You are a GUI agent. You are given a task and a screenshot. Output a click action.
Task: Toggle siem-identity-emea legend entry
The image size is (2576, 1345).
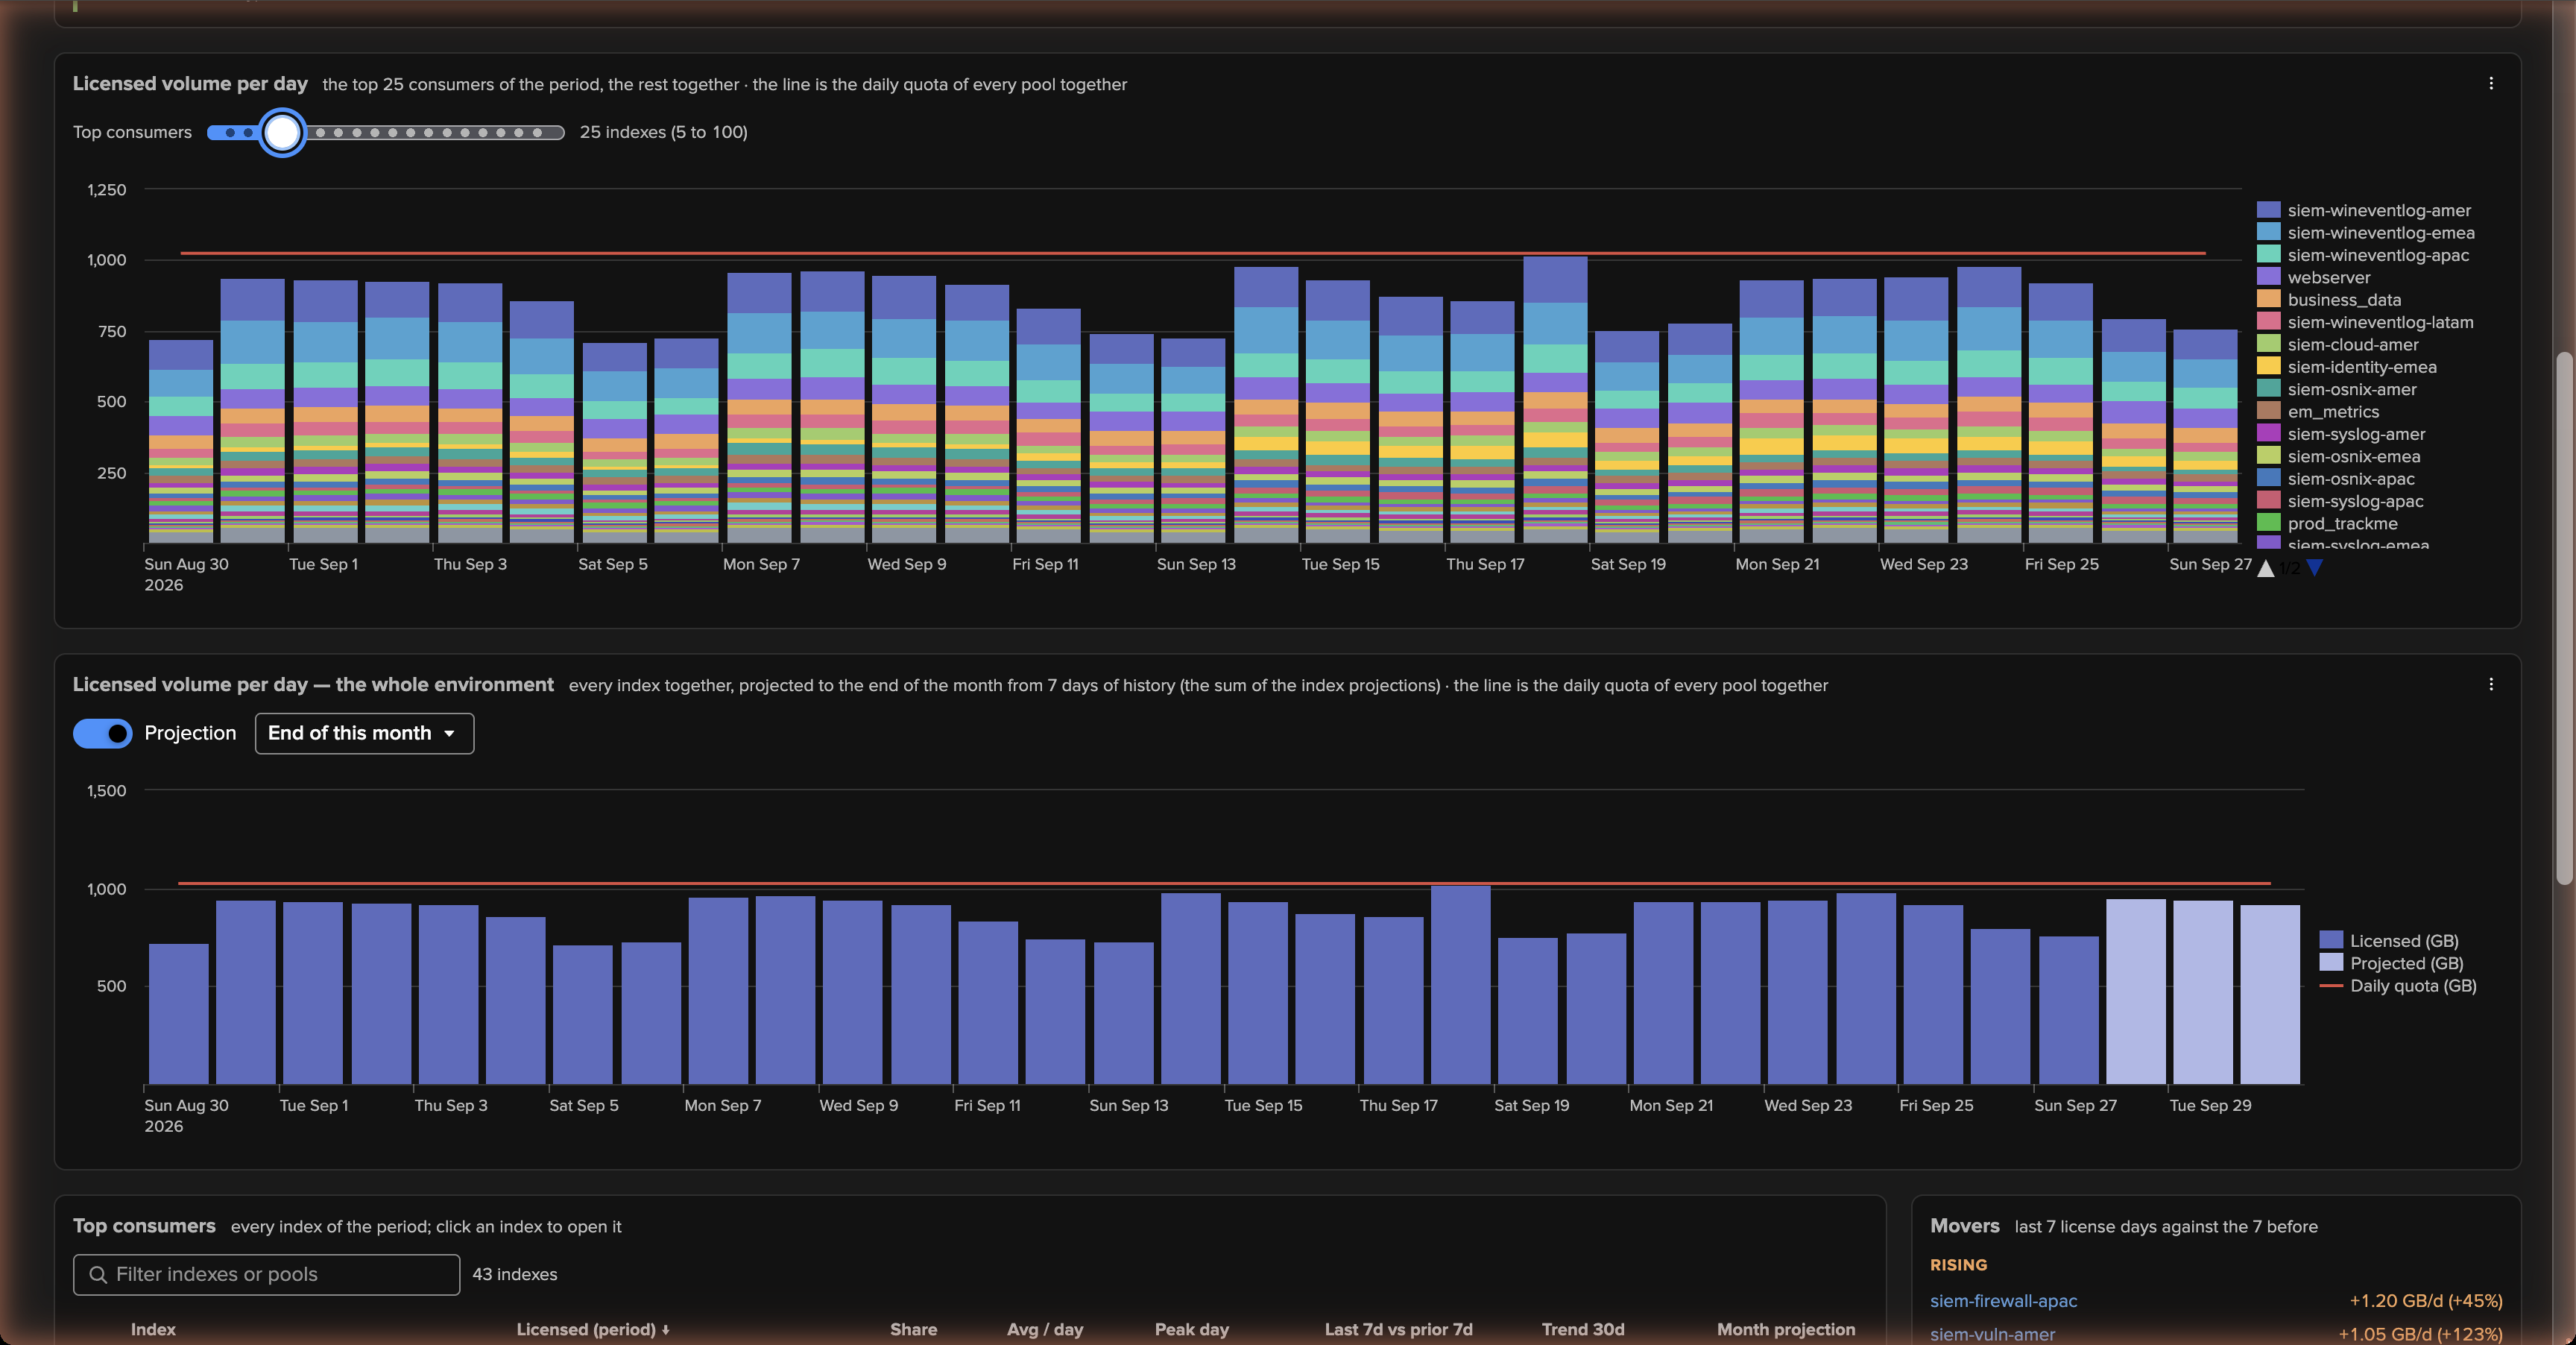coord(2347,367)
